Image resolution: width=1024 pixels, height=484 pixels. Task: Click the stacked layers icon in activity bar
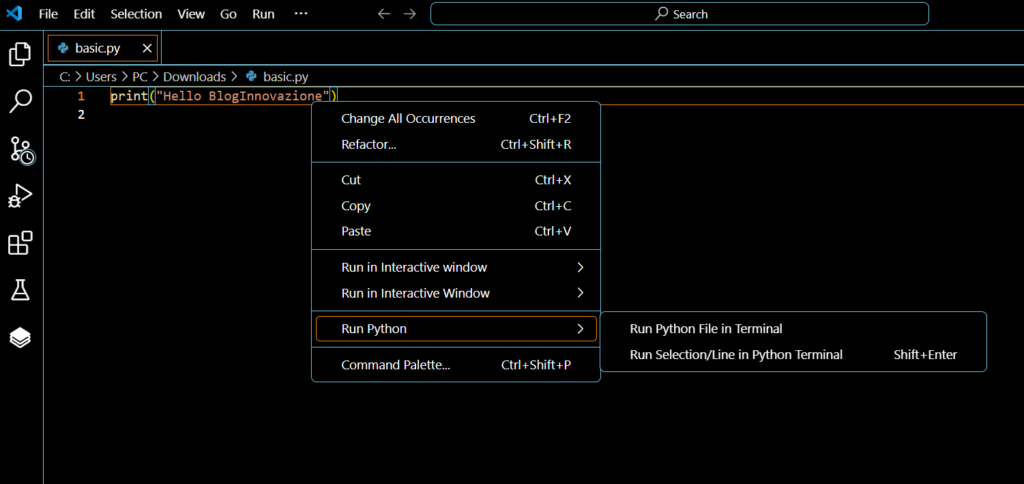[x=20, y=338]
